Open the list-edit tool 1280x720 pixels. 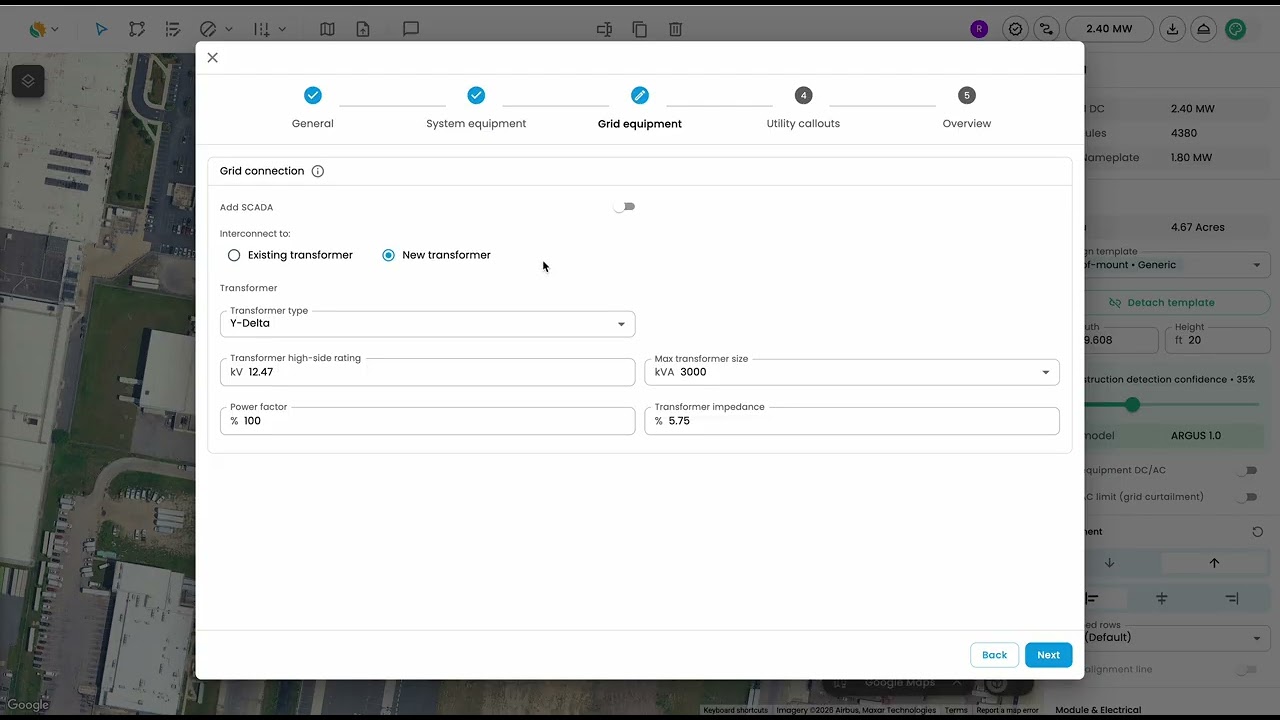(x=173, y=30)
